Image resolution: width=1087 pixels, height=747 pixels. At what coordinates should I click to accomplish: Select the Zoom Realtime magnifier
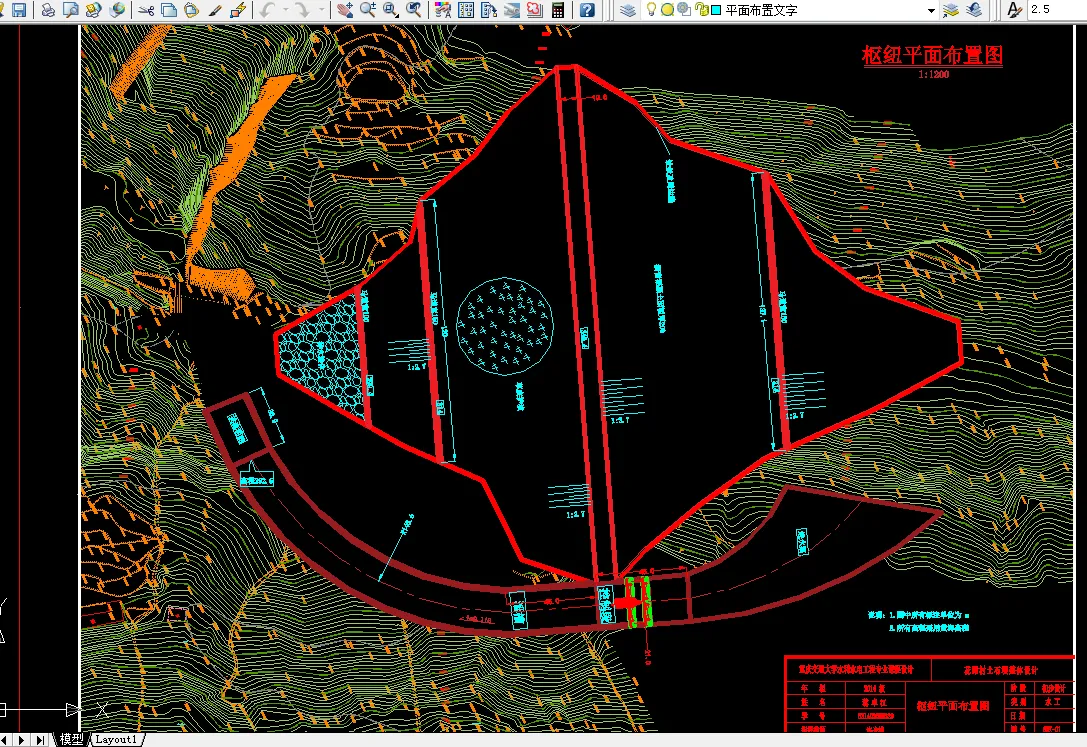368,10
